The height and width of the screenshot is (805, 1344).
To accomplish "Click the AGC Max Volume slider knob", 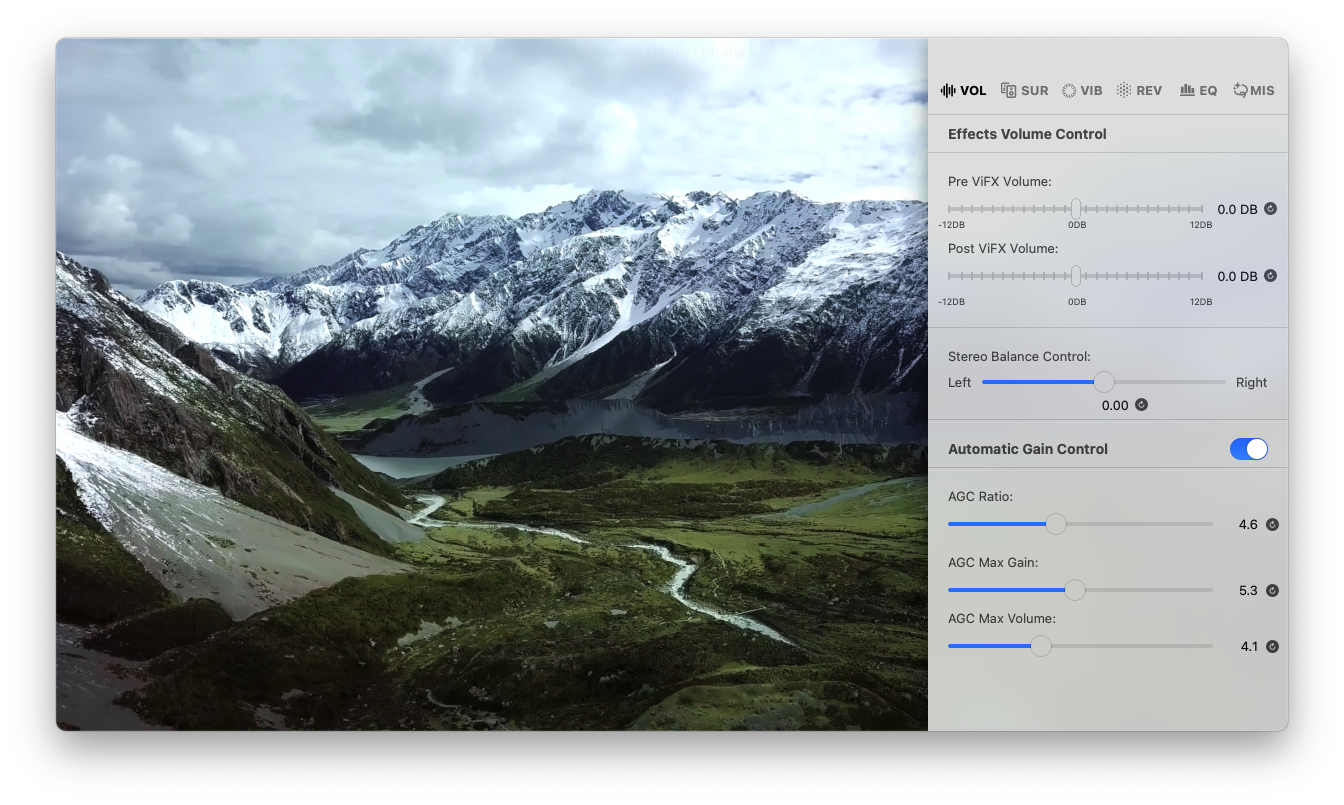I will (x=1041, y=646).
